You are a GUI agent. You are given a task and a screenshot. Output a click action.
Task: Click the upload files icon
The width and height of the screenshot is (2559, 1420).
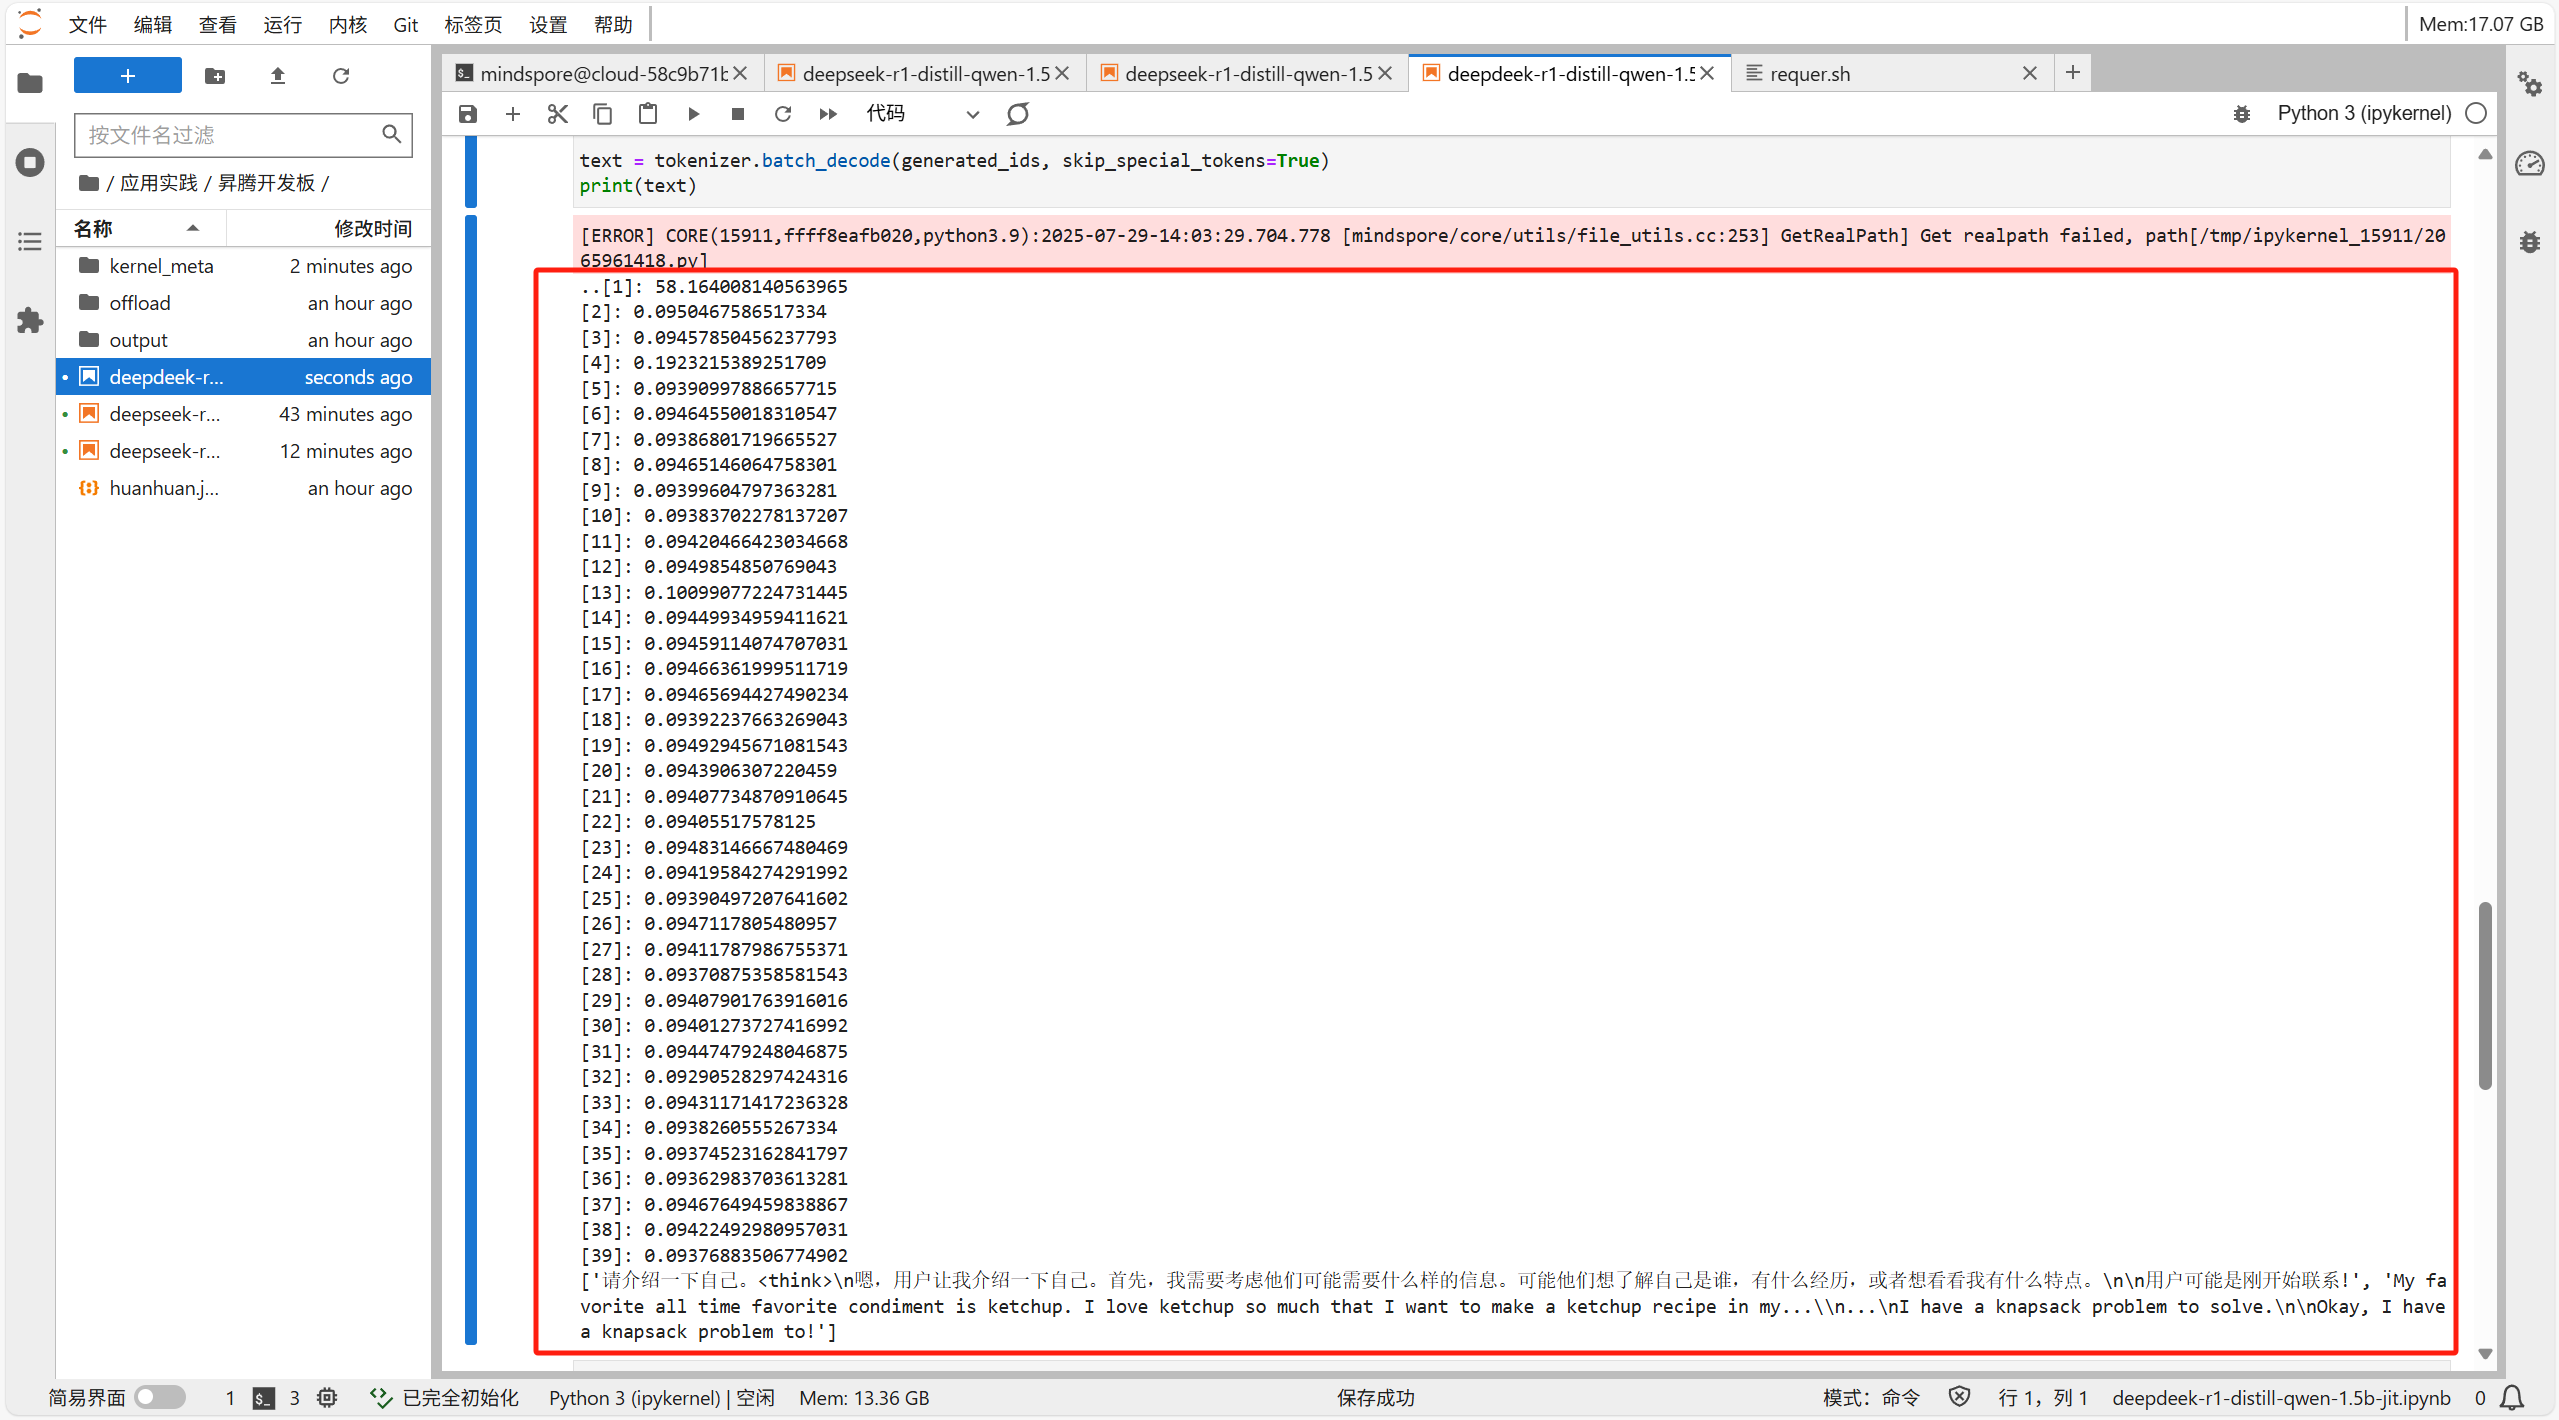278,76
